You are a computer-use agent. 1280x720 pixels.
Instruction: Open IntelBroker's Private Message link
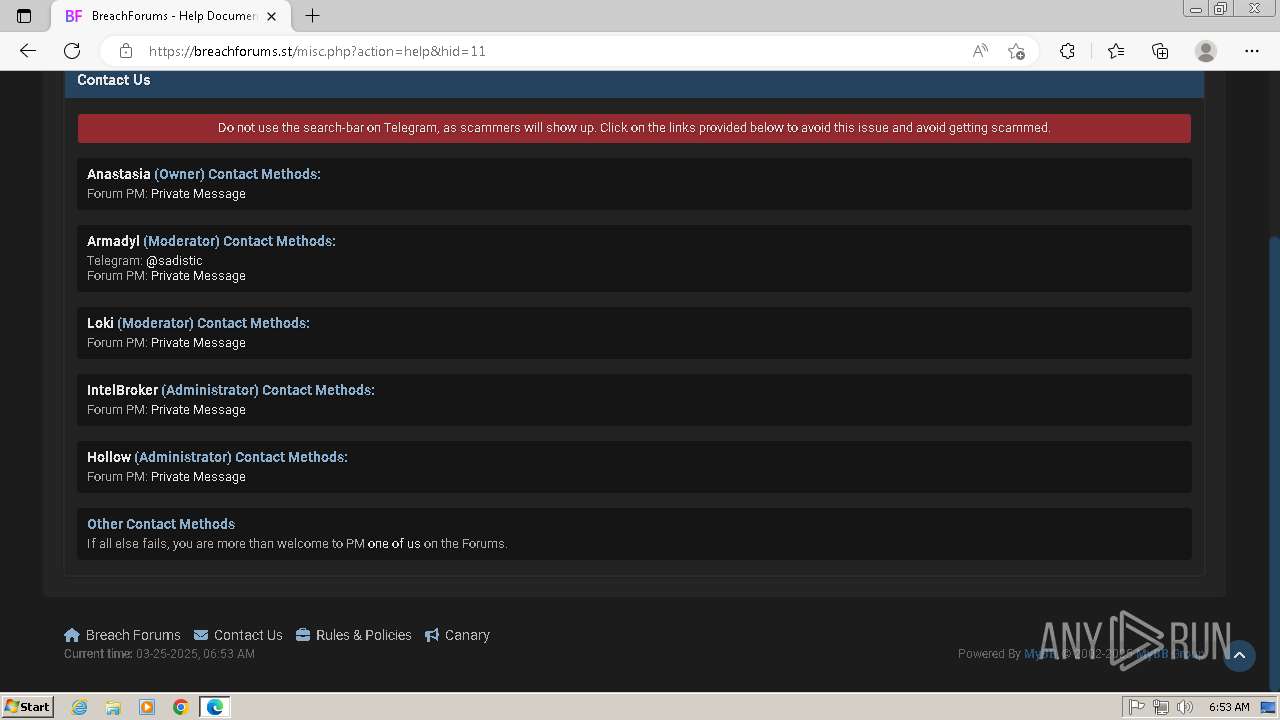(x=198, y=410)
